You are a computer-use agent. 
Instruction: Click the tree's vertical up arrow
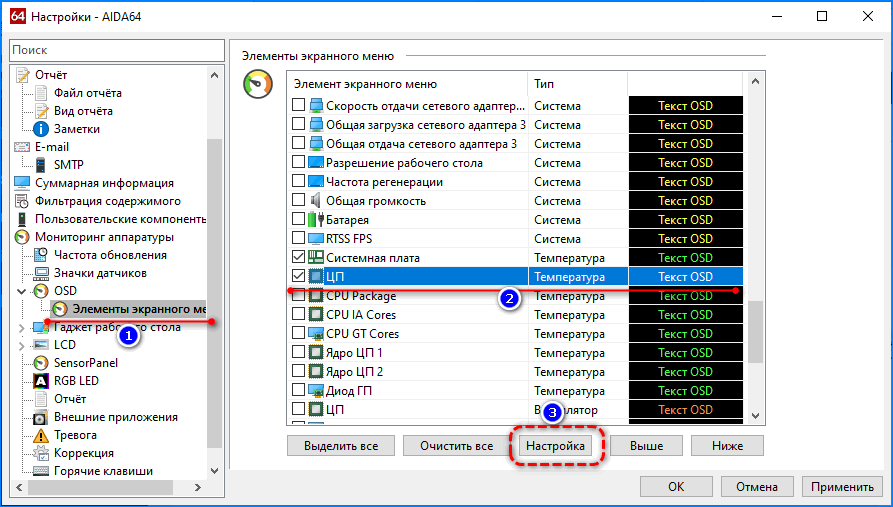[x=214, y=75]
